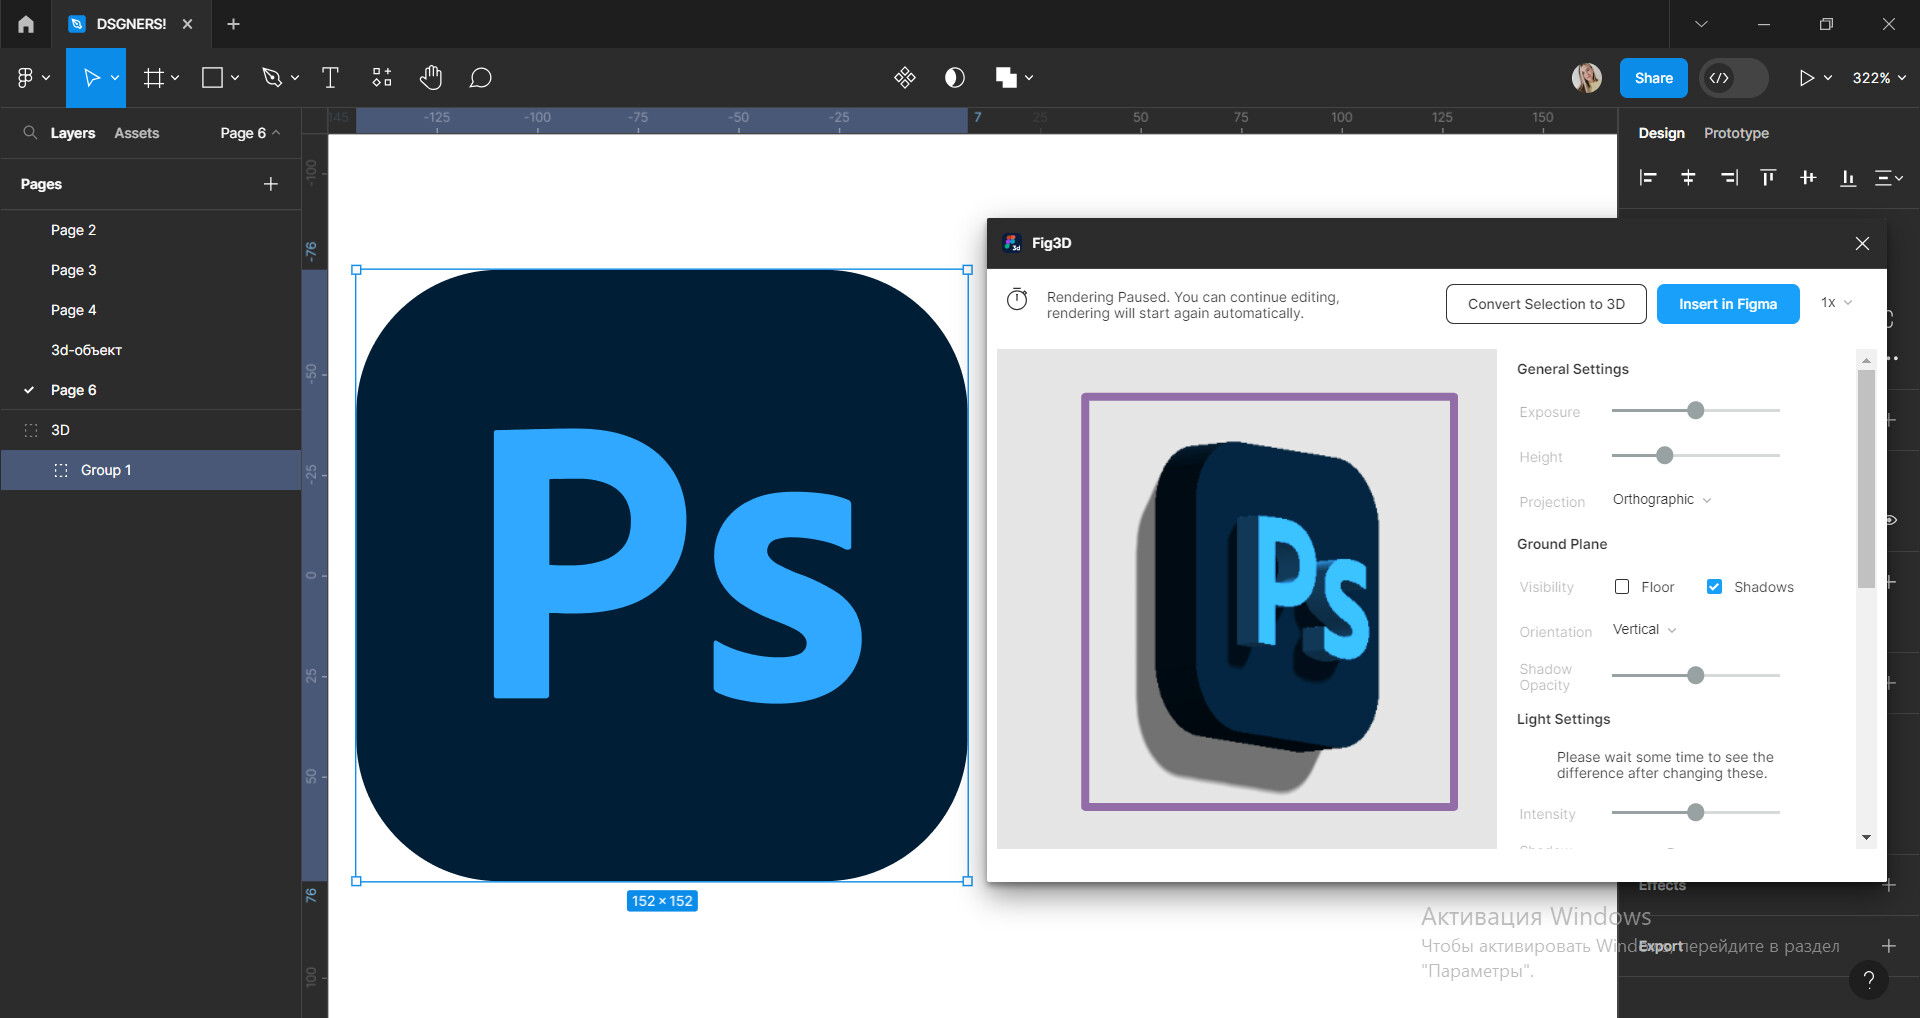Add a new page with plus icon
The image size is (1920, 1018).
pos(271,184)
